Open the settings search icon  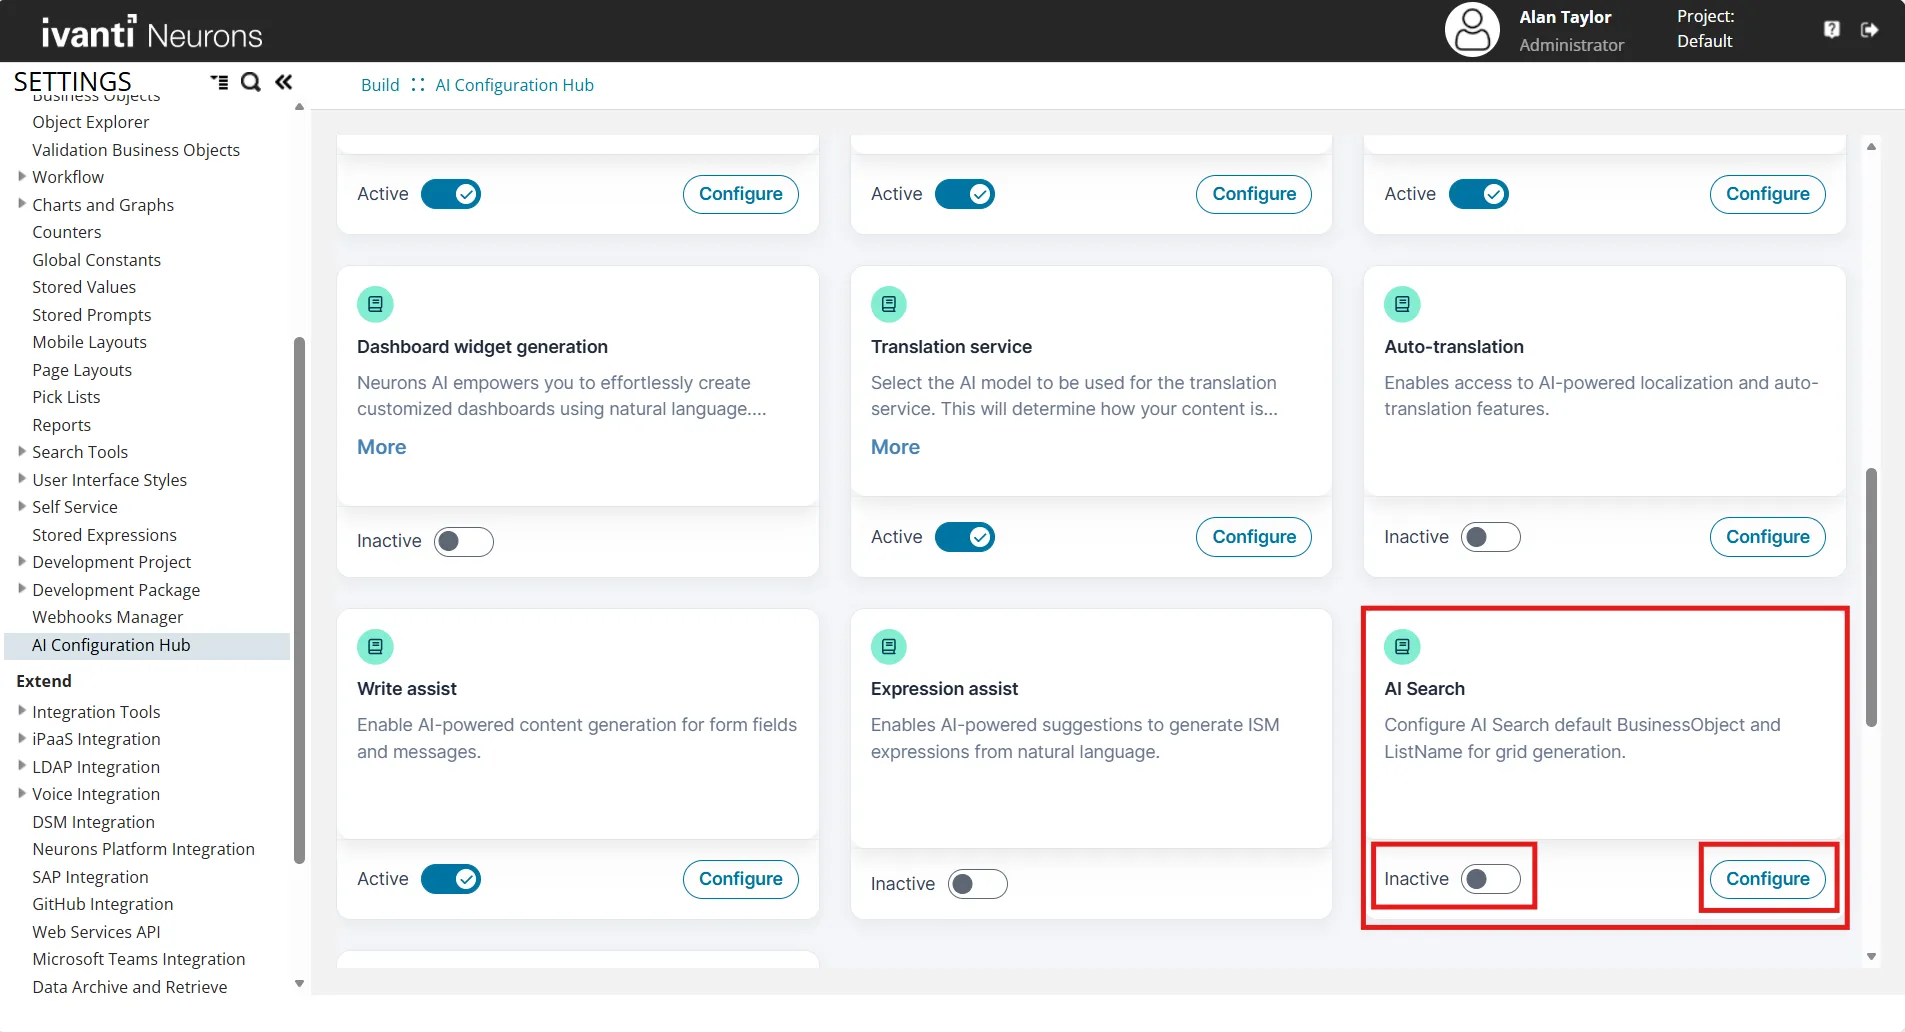(x=251, y=82)
